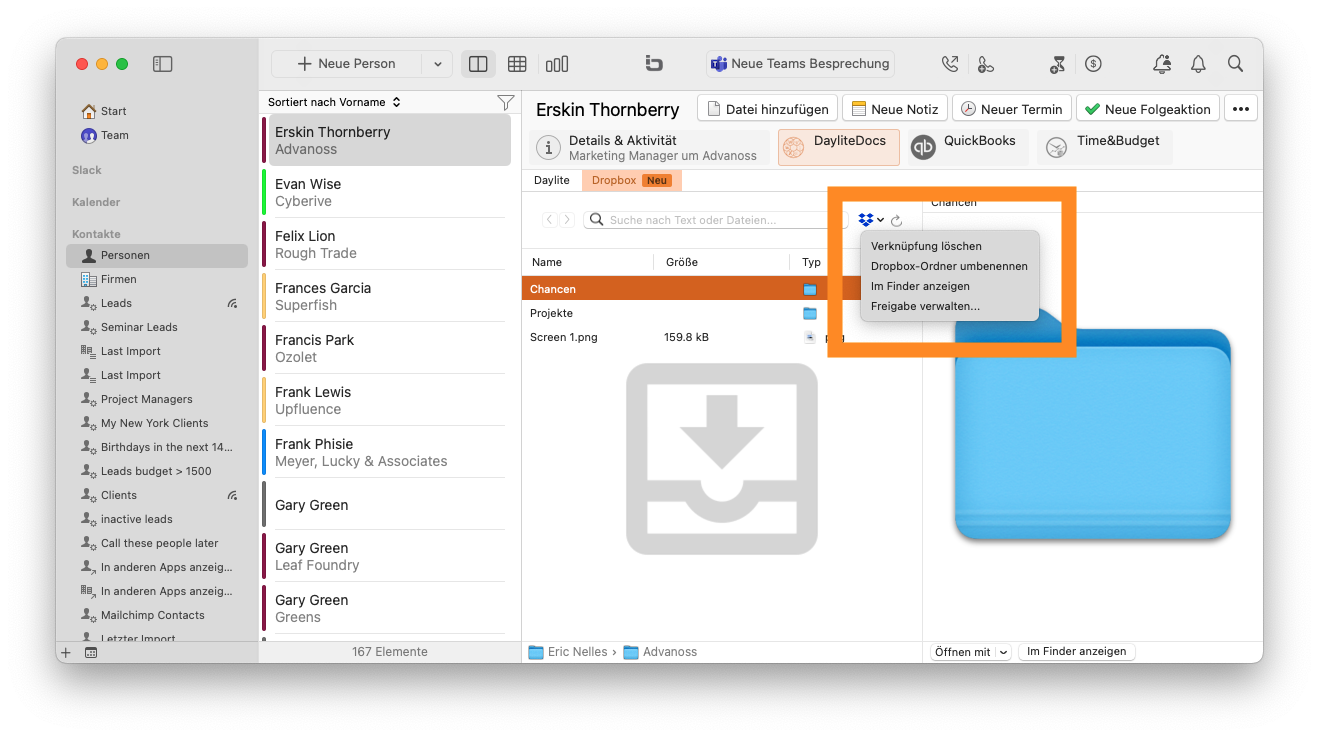Image resolution: width=1319 pixels, height=737 pixels.
Task: Click the dollar coin icon in toolbar
Action: point(1093,64)
